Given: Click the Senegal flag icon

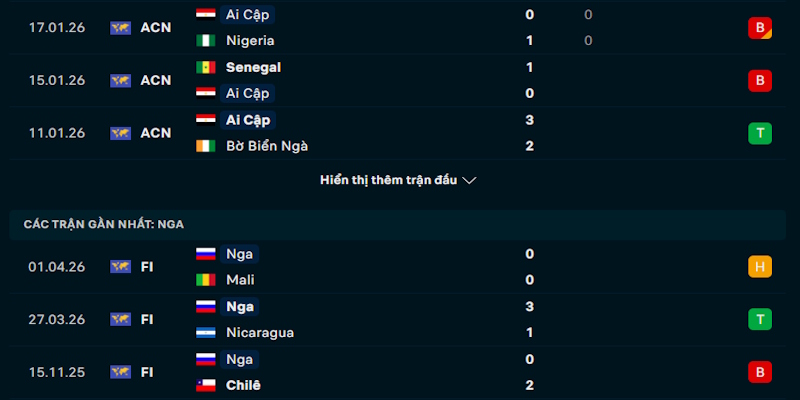Looking at the screenshot, I should [206, 67].
